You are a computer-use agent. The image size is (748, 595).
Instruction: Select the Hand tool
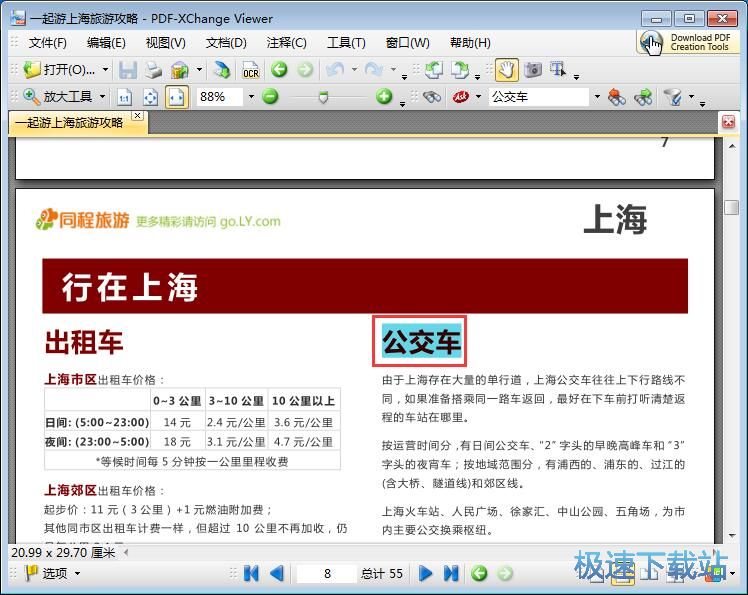click(x=507, y=70)
